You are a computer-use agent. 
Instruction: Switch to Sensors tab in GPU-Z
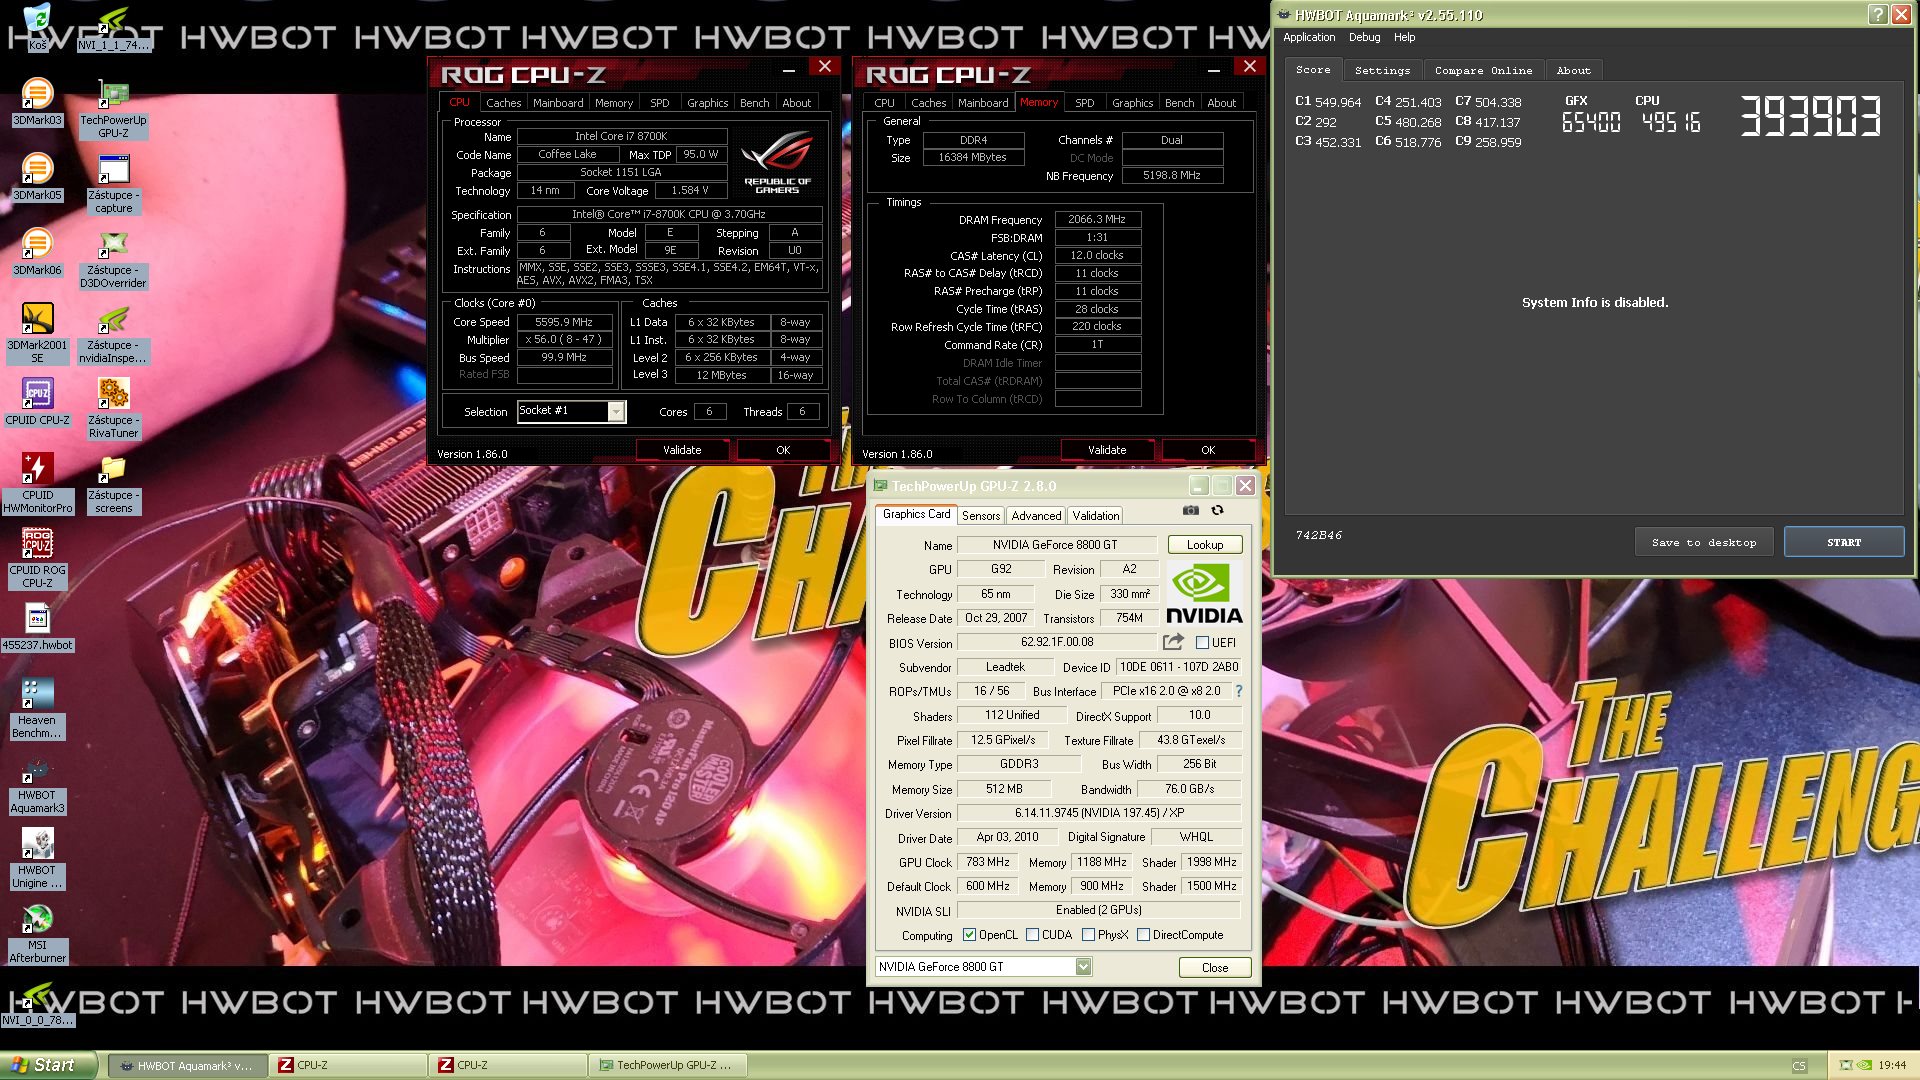tap(980, 516)
